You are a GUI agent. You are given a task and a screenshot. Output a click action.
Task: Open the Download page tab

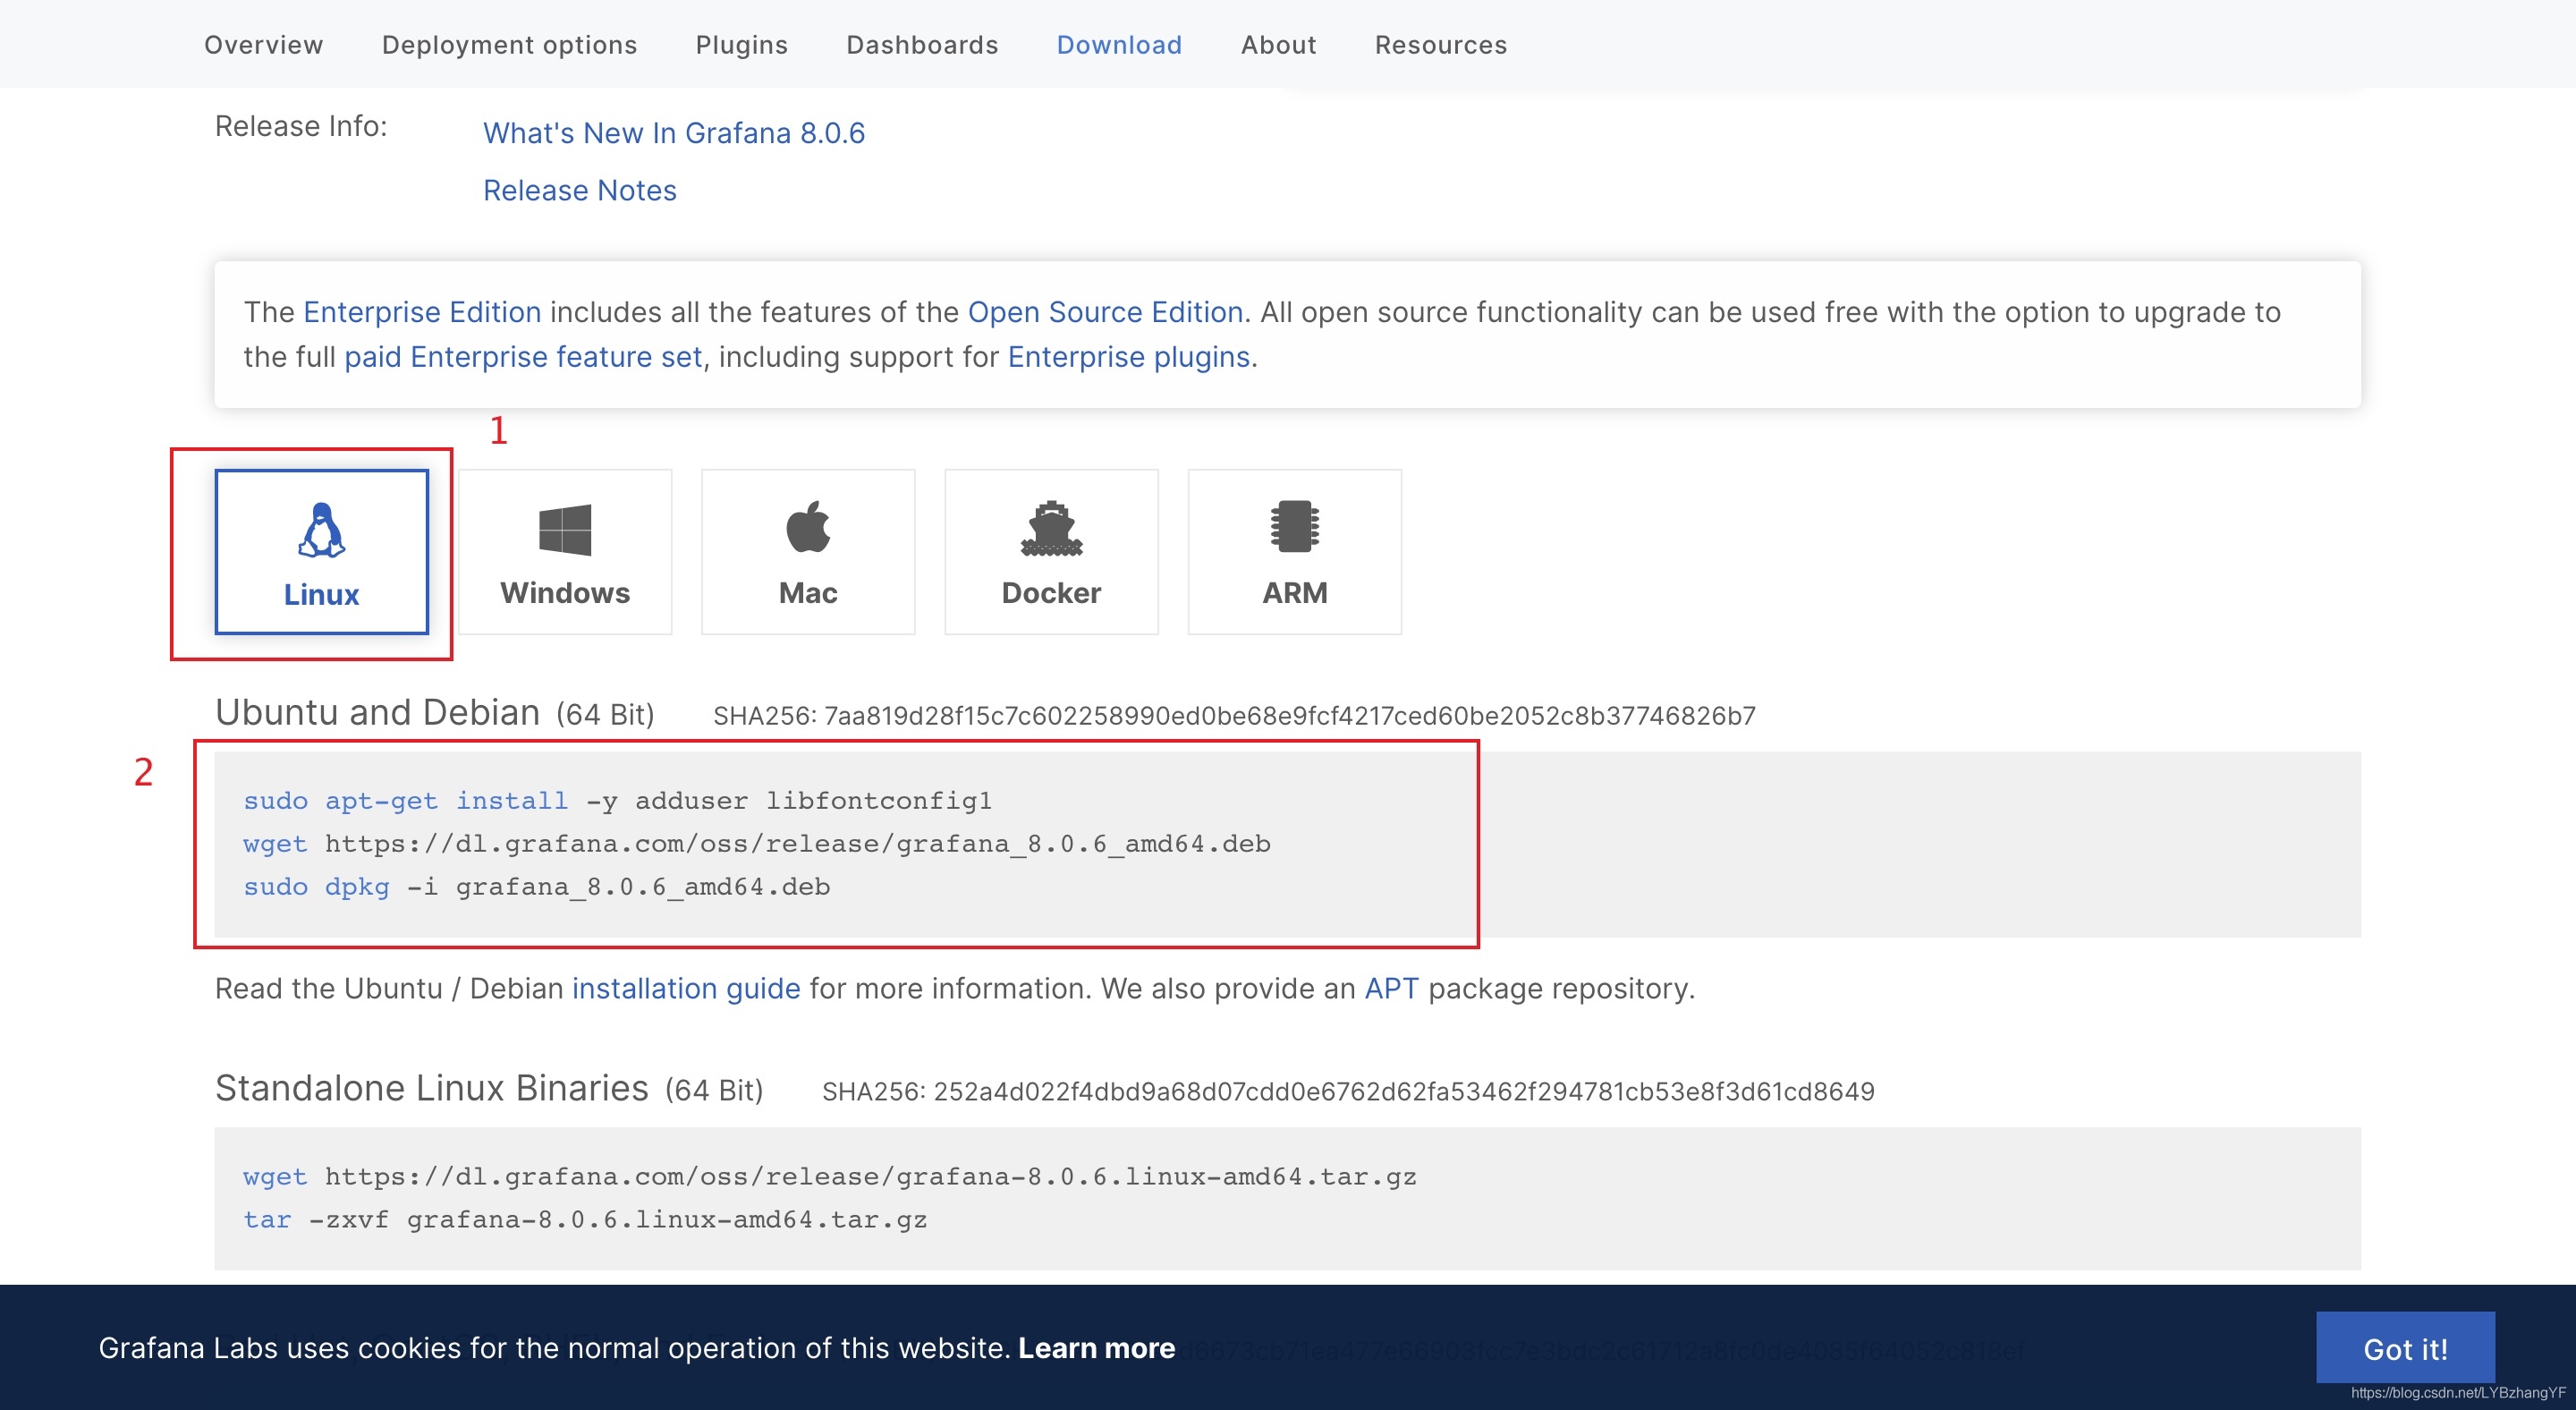coord(1119,45)
